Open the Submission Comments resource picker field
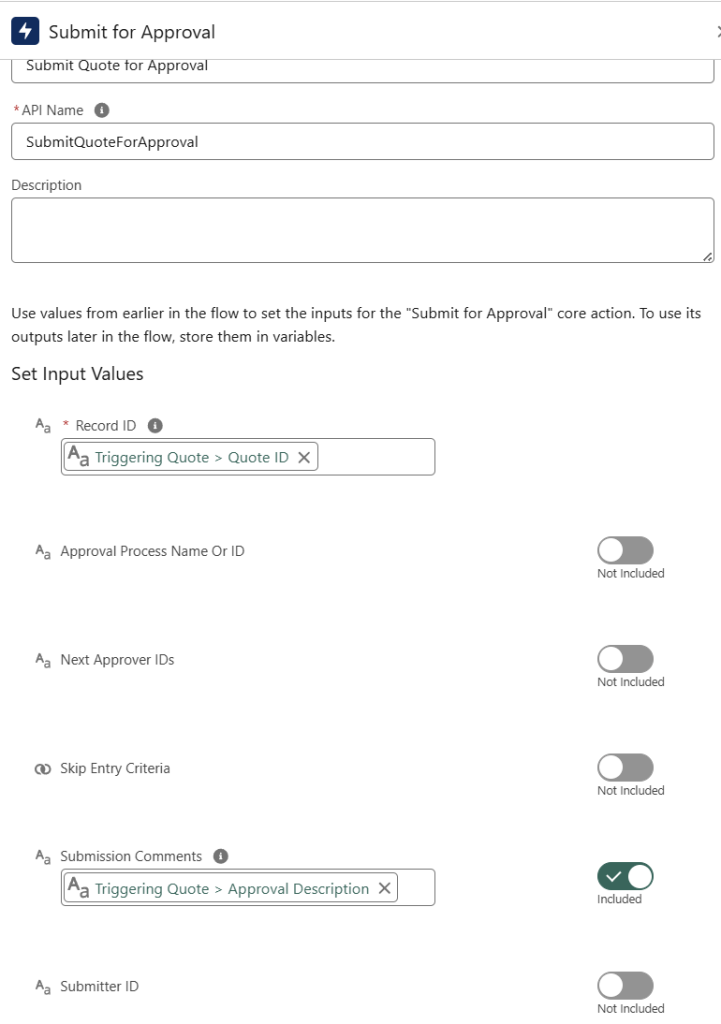This screenshot has height=1024, width=721. pyautogui.click(x=415, y=888)
